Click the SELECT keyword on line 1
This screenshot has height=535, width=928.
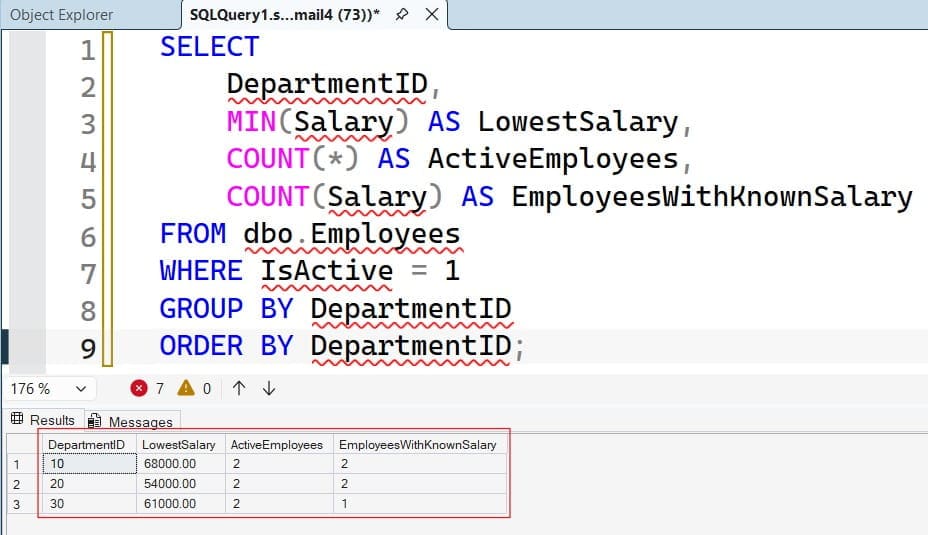pos(210,47)
